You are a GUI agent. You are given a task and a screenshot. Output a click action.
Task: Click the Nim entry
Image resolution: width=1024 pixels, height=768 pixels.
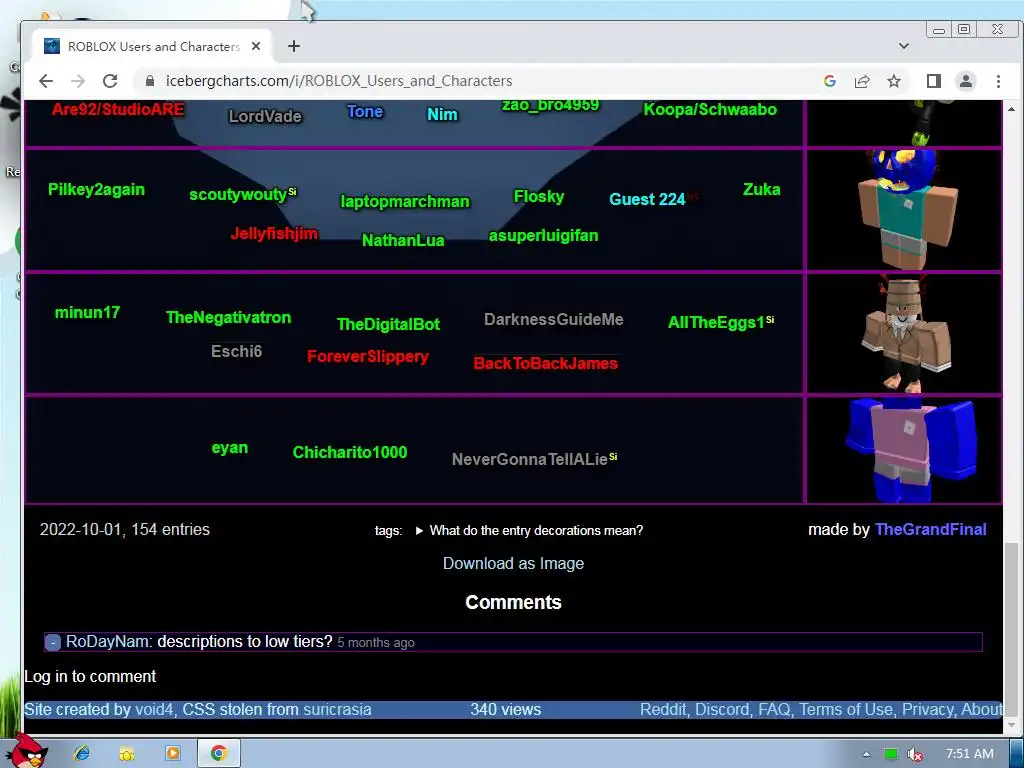[x=442, y=114]
